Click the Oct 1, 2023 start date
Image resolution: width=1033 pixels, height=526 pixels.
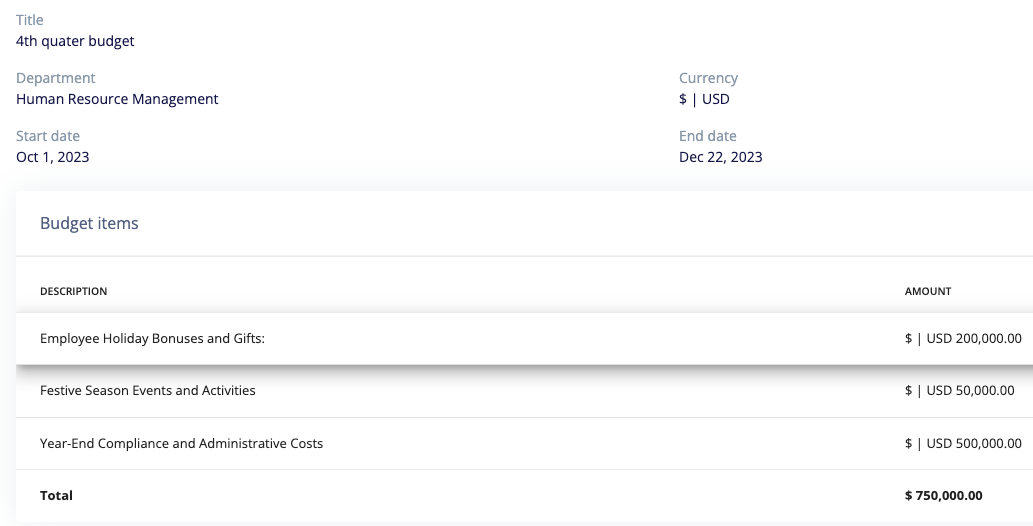53,157
